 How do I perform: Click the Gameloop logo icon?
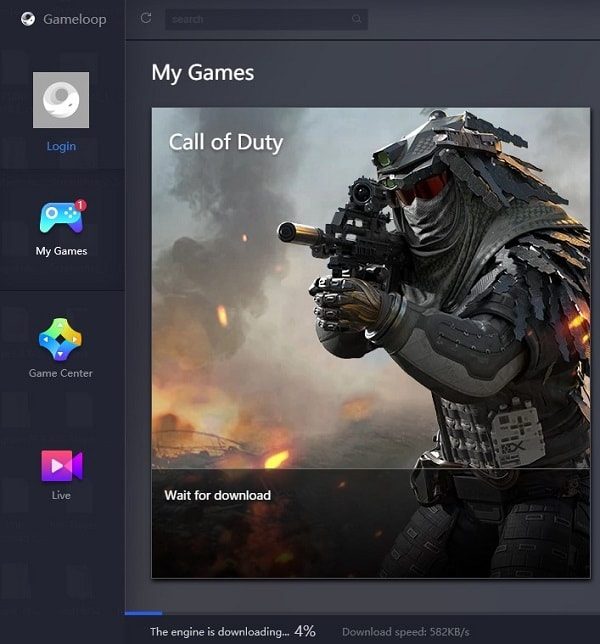28,19
